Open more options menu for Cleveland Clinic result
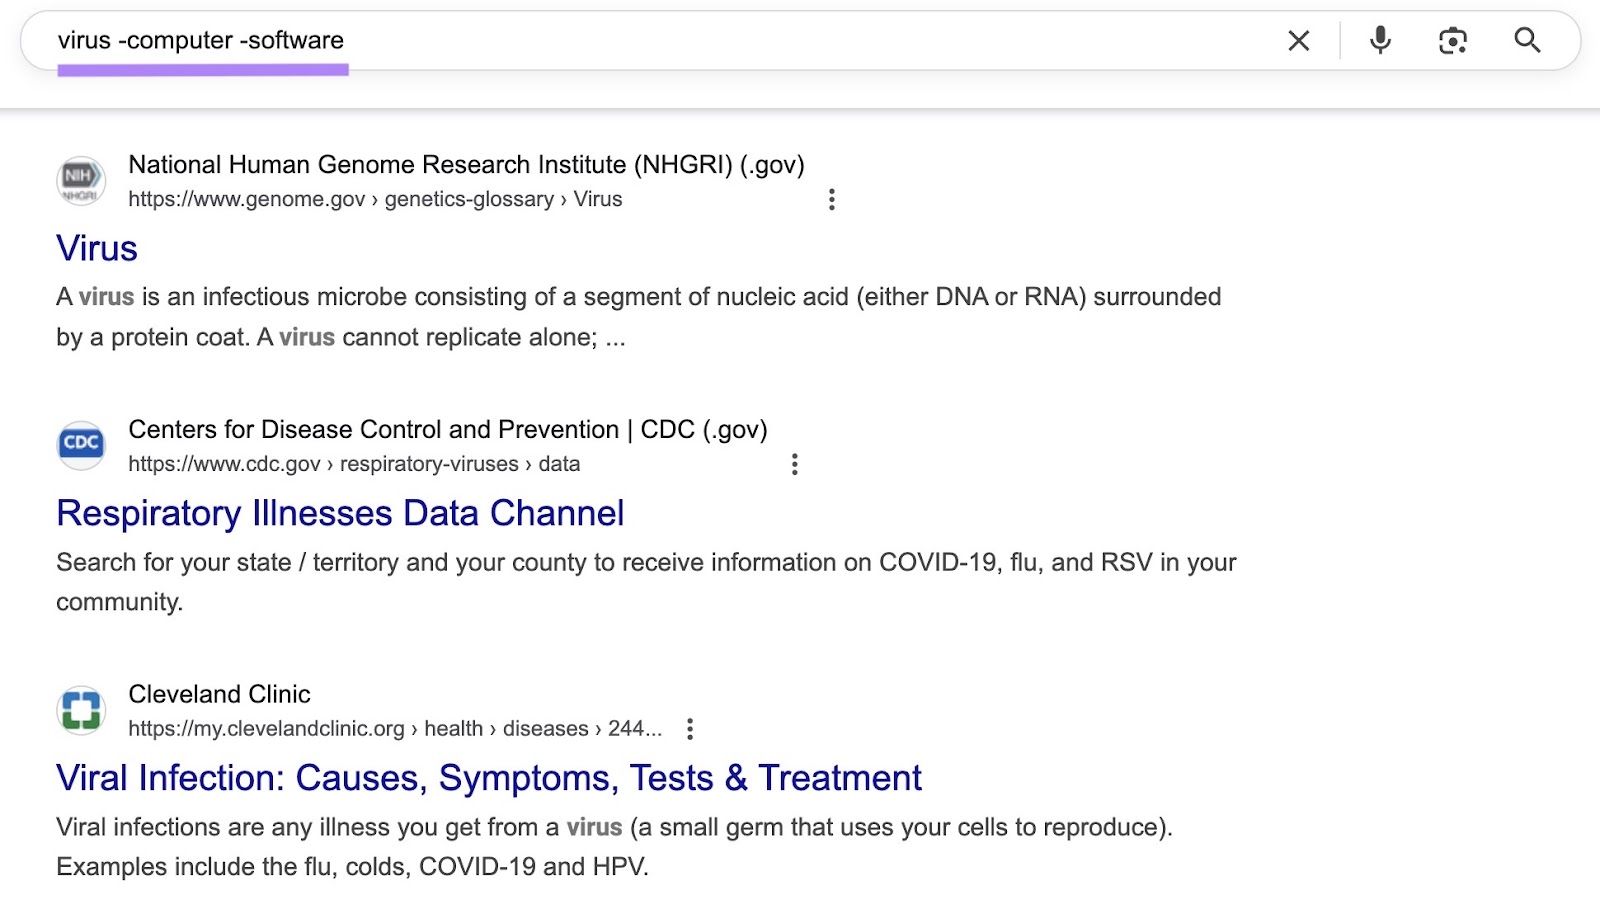 click(x=689, y=729)
